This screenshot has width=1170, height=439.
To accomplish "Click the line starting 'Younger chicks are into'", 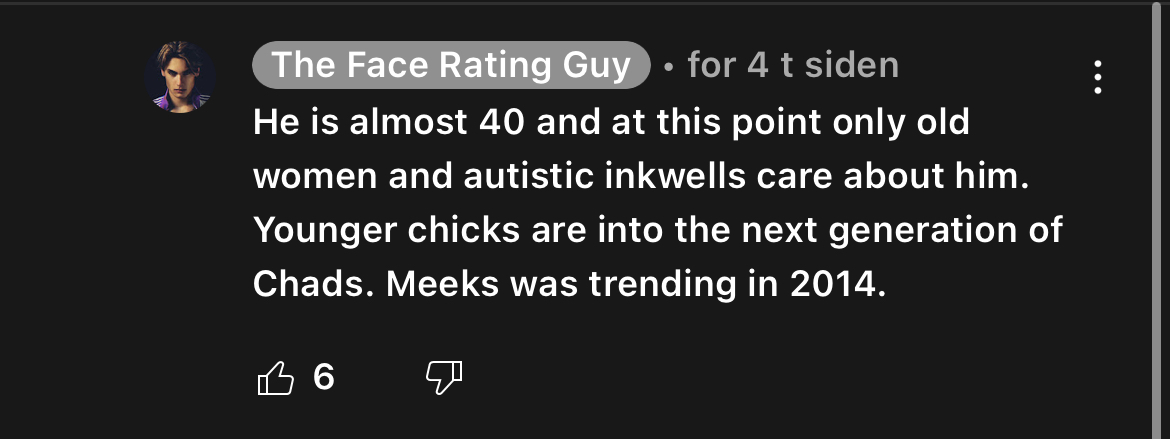I will coord(658,231).
